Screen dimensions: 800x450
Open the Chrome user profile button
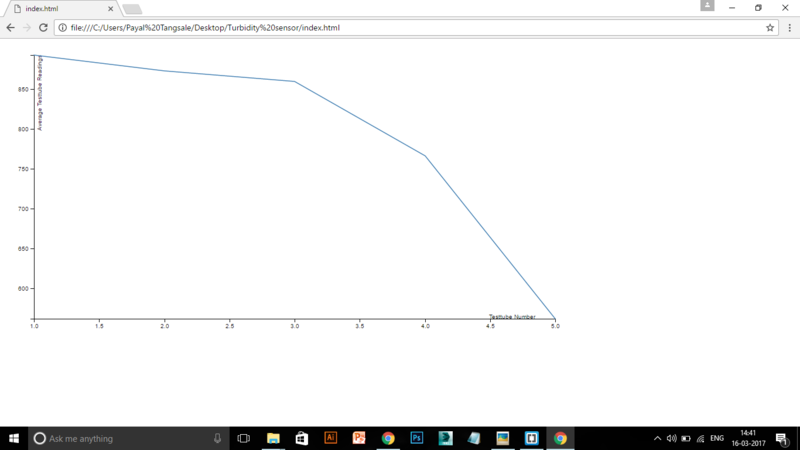click(x=708, y=7)
